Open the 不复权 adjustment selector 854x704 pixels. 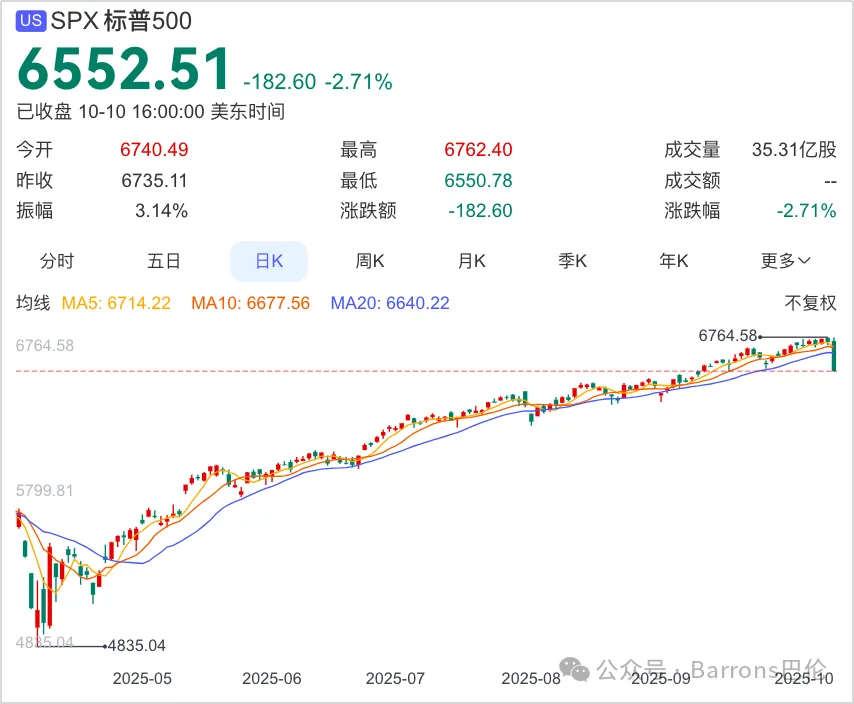coord(810,303)
